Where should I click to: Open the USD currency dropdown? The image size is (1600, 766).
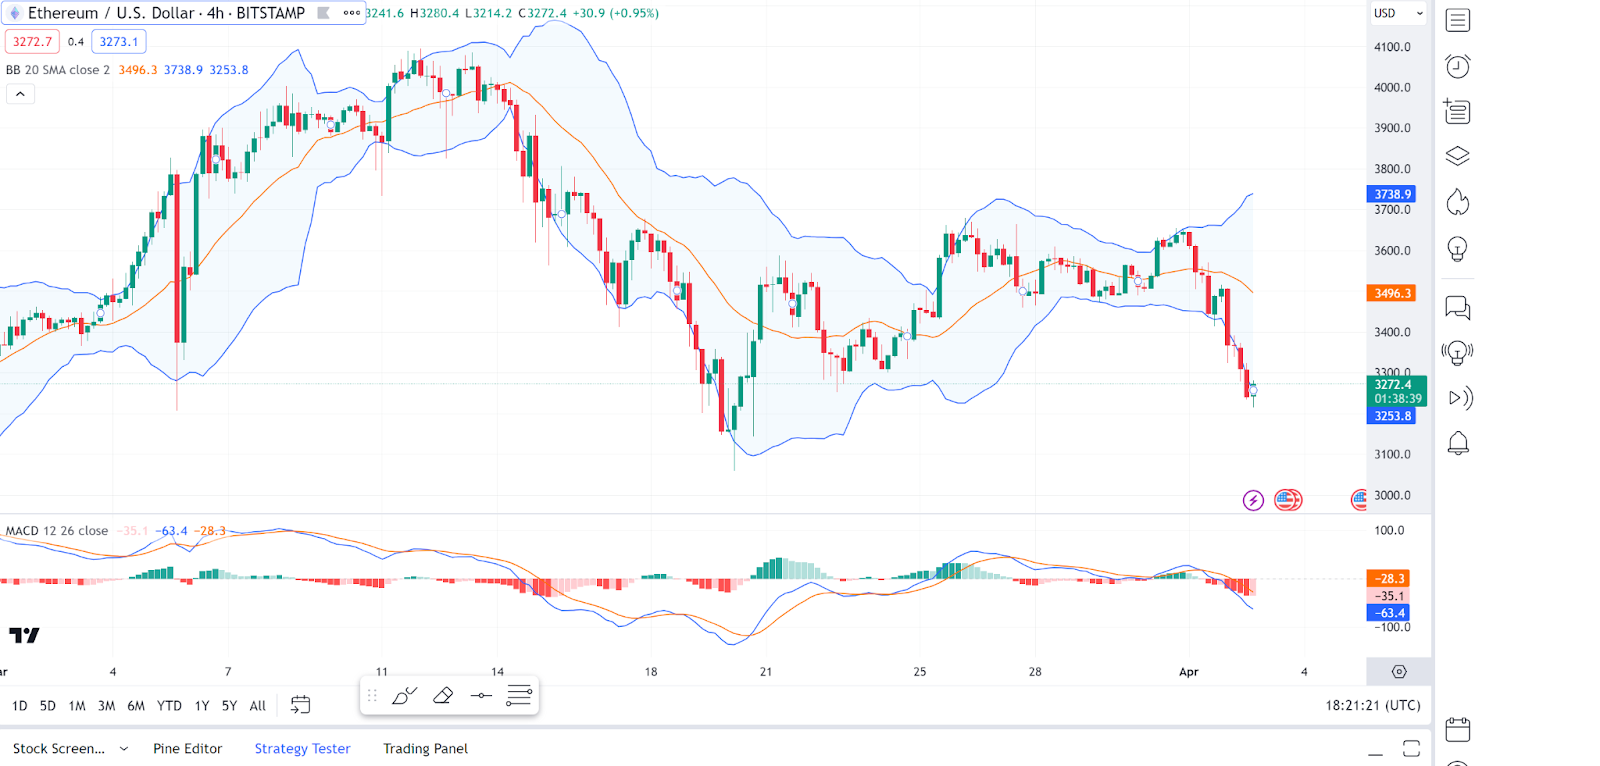1398,13
